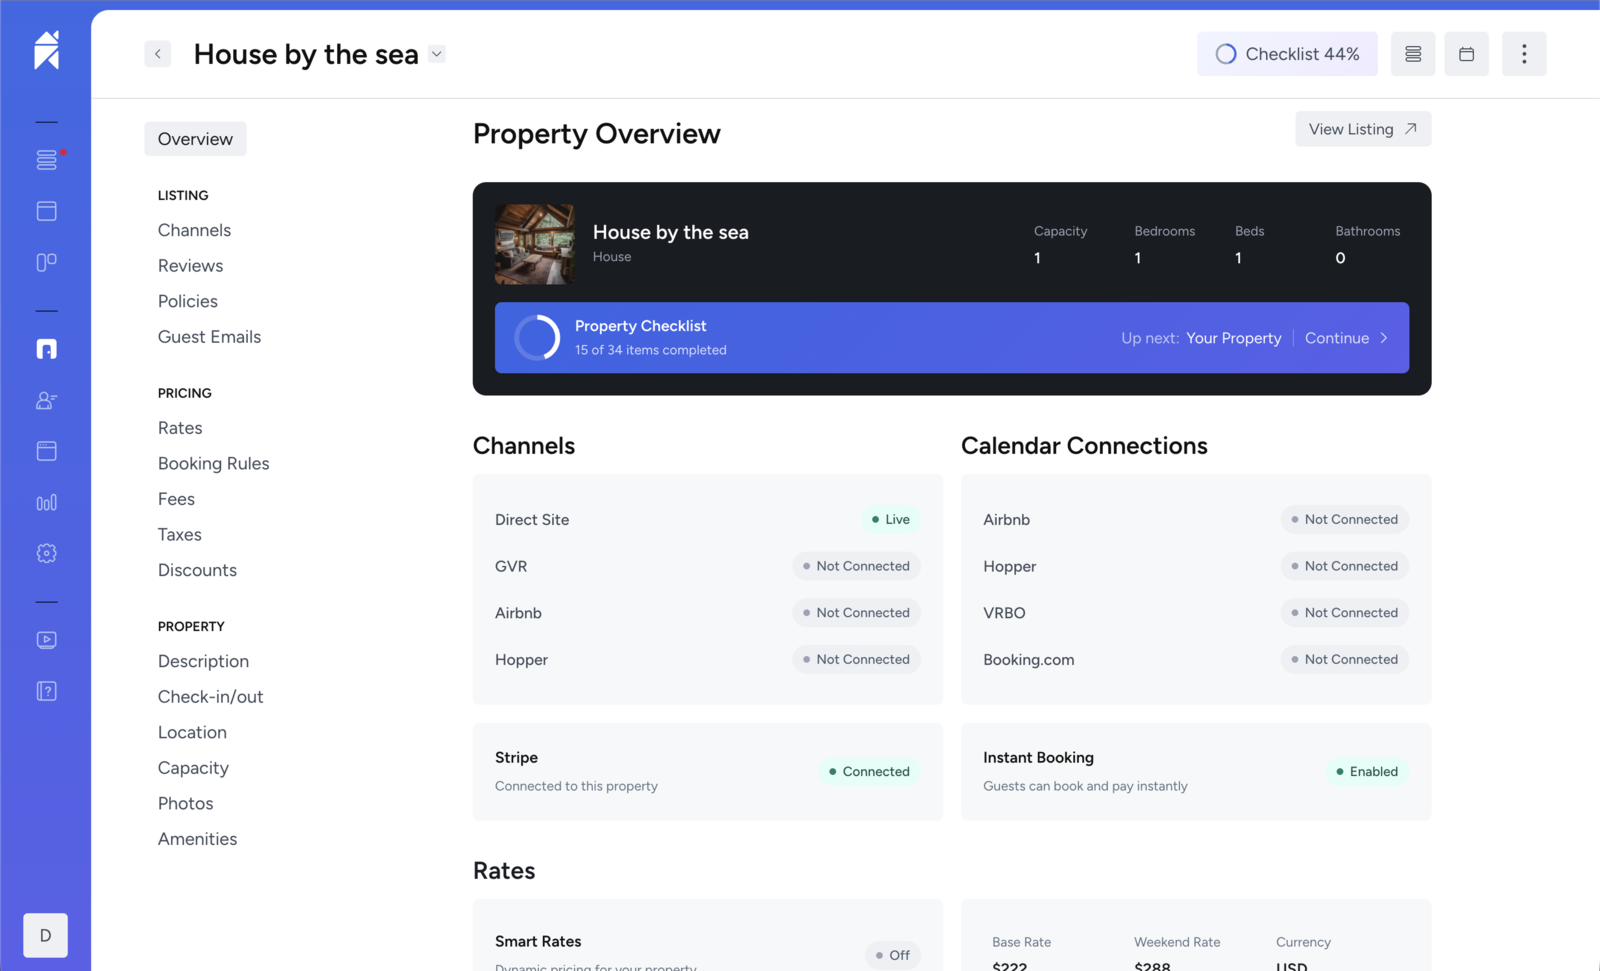1600x971 pixels.
Task: Click the Base Rate label
Action: click(x=1021, y=942)
